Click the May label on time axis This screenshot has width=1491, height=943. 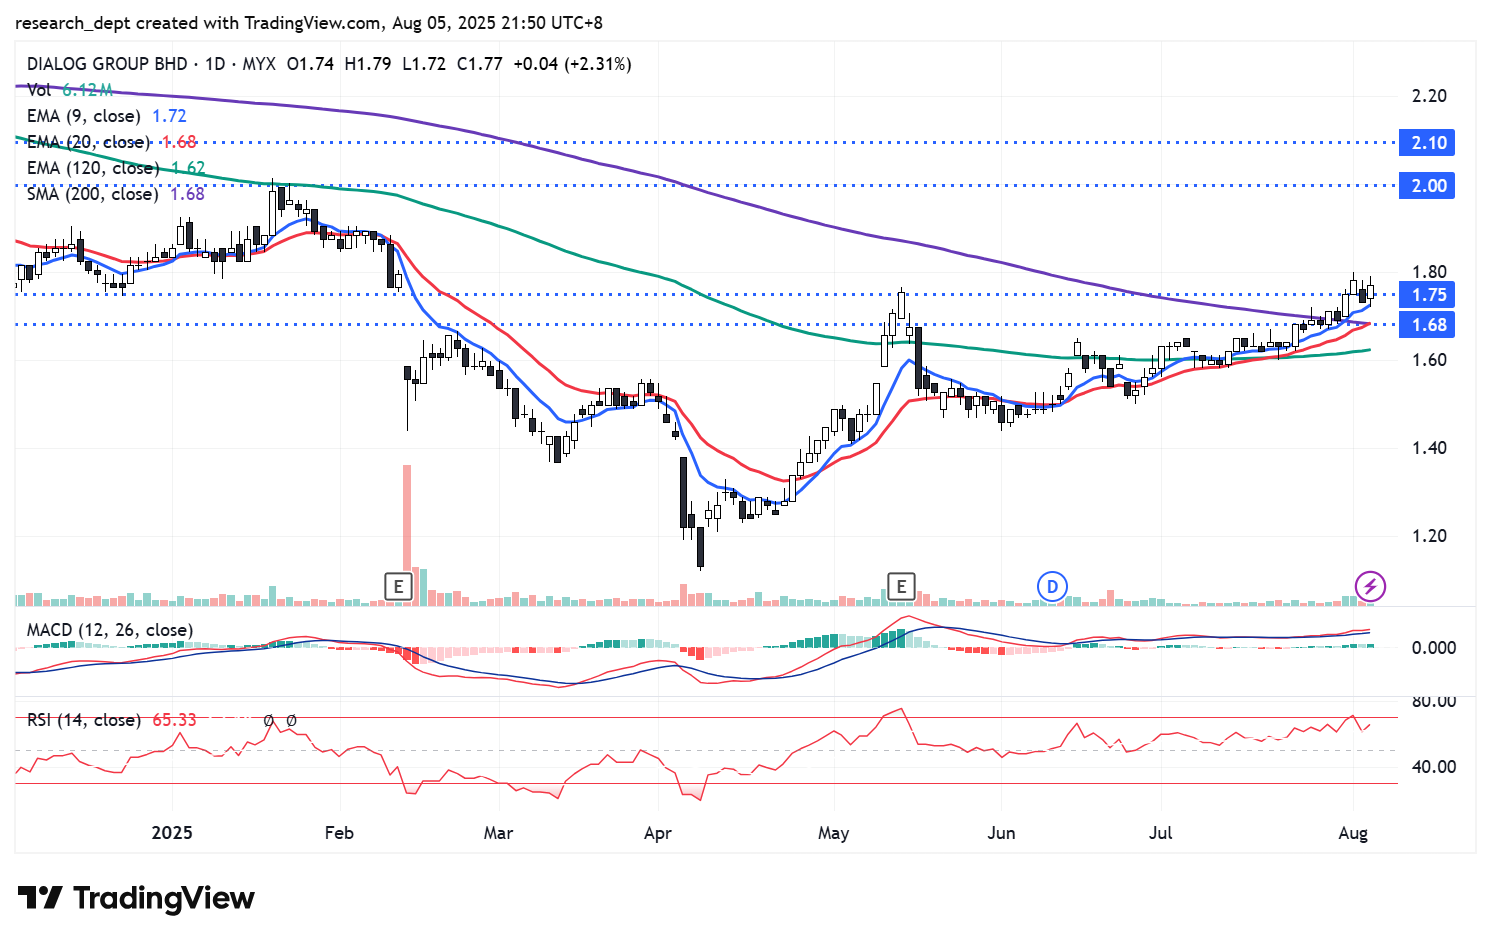(833, 833)
